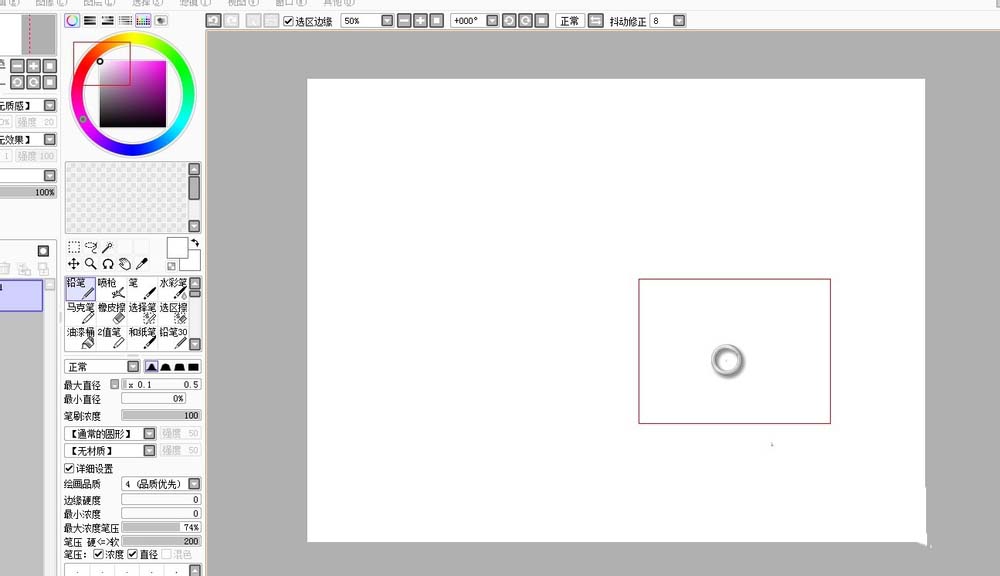Screen dimensions: 1000x576
Task: Select the magic wand tool
Action: pos(108,247)
